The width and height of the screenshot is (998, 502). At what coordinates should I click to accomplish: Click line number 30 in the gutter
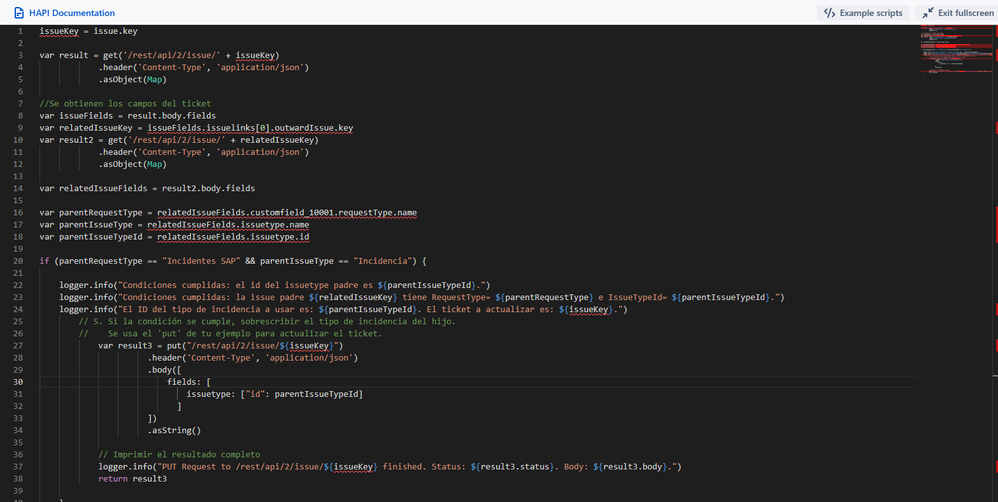[x=18, y=382]
